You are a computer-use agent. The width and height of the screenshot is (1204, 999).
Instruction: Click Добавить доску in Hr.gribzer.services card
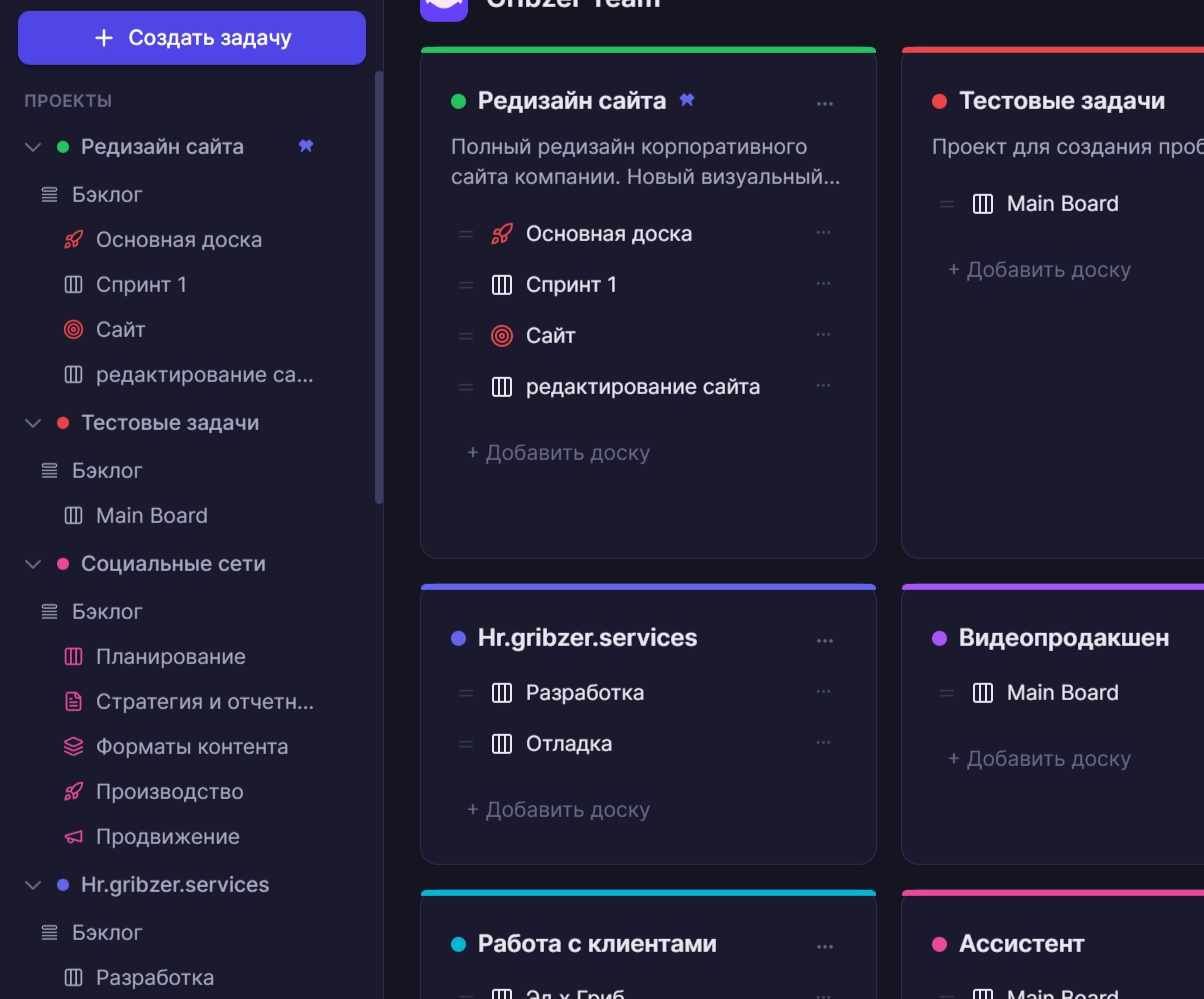coord(558,810)
